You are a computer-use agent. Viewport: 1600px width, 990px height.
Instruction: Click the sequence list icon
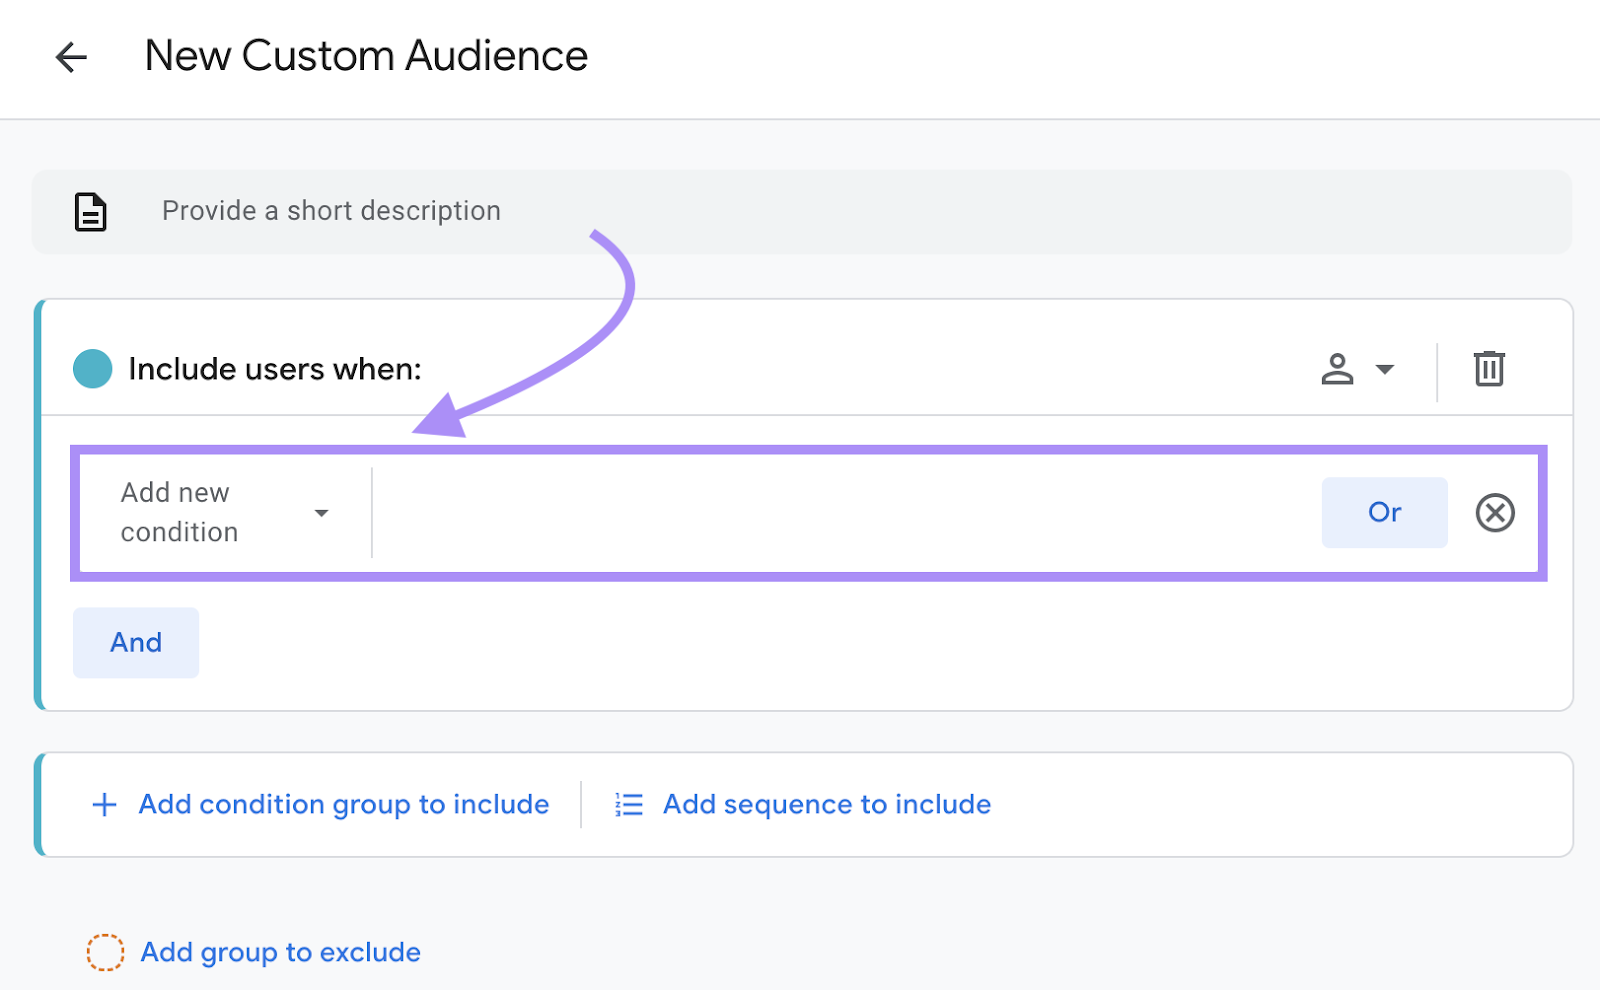628,804
